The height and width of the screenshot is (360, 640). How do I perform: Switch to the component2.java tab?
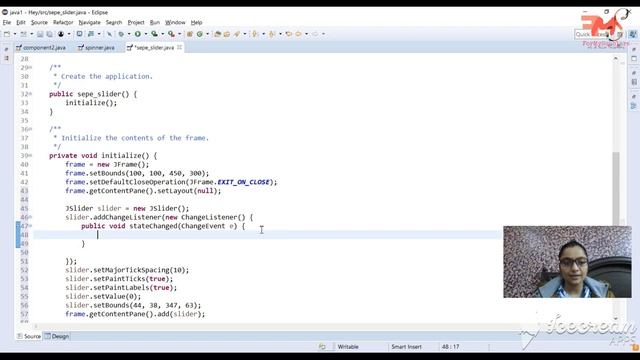(41, 48)
